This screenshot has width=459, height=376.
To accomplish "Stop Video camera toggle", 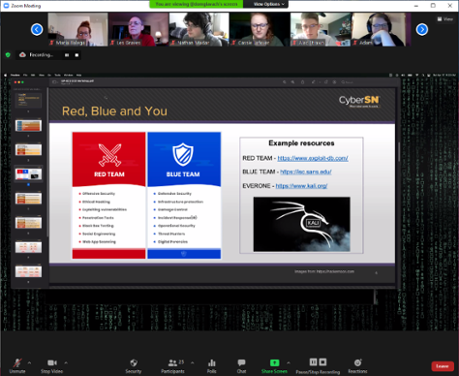I will pyautogui.click(x=52, y=366).
